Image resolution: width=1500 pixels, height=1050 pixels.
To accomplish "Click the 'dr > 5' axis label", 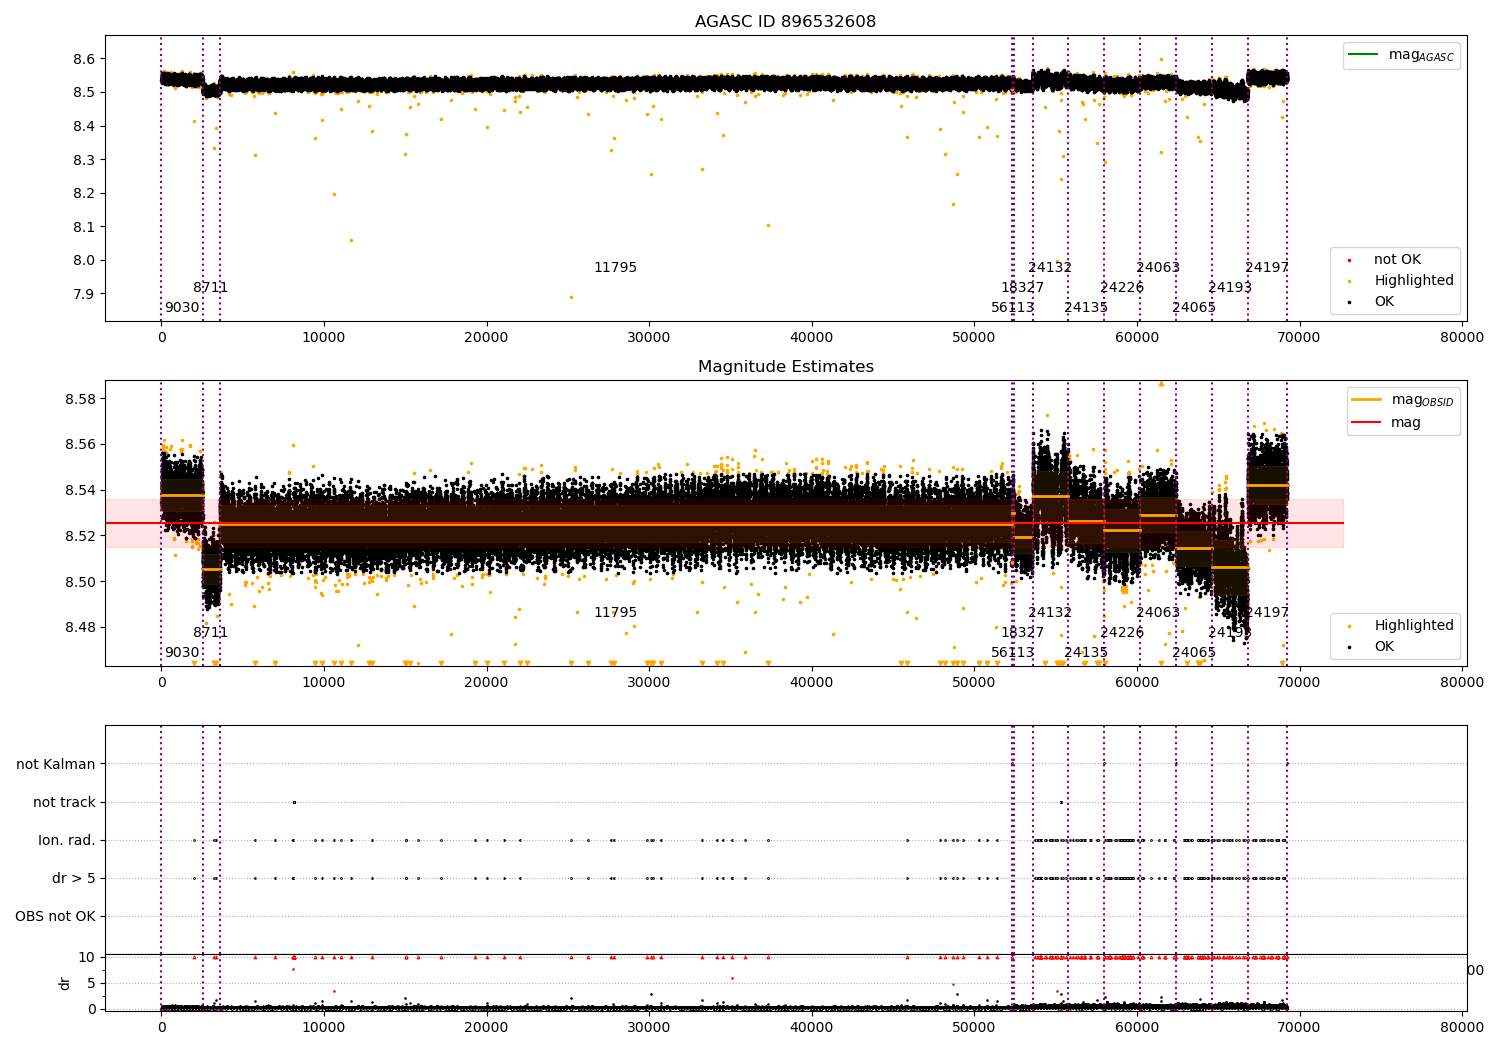I will point(74,878).
